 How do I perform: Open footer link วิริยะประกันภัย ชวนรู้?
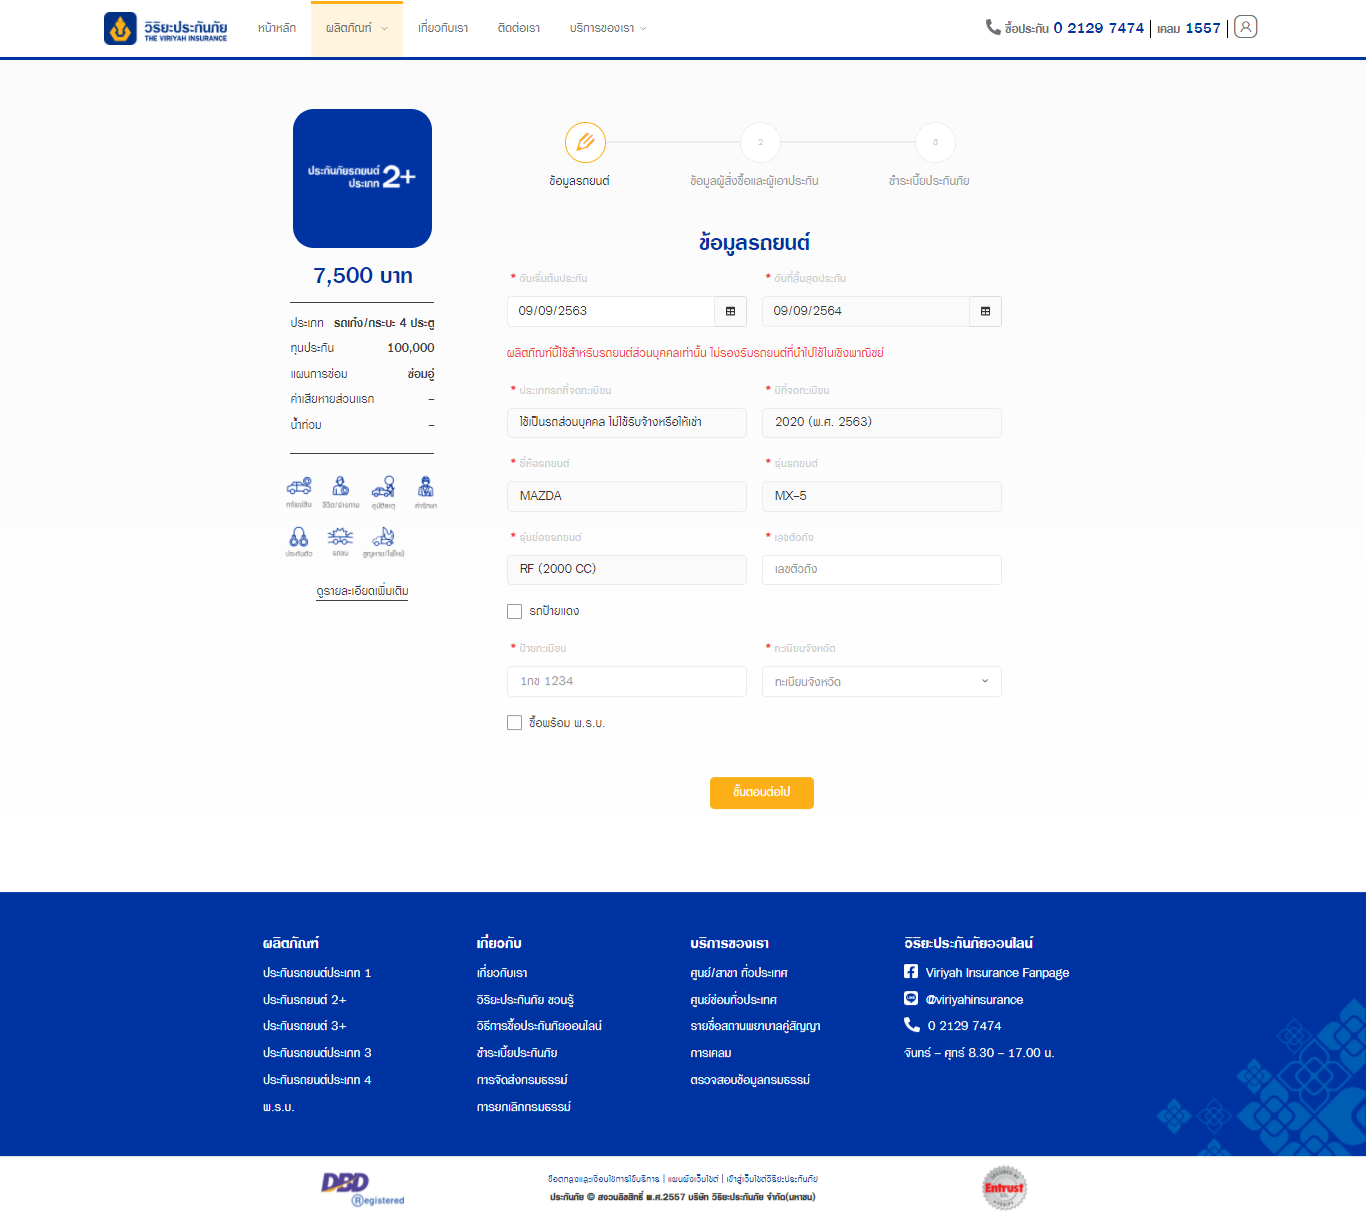525,1000
